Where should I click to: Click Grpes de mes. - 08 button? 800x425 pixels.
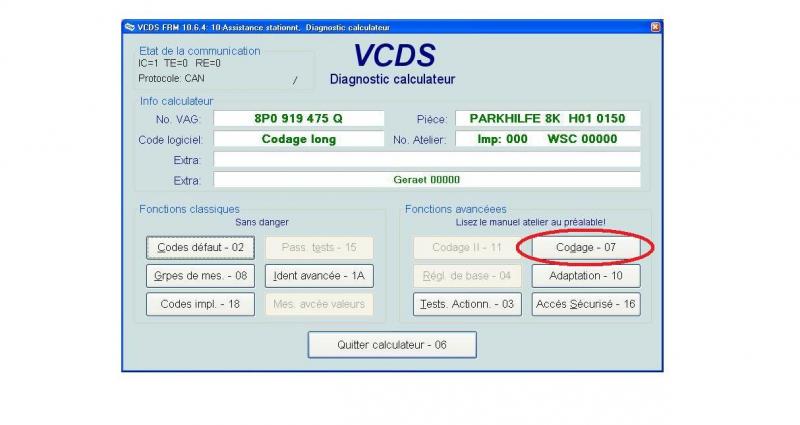click(200, 276)
